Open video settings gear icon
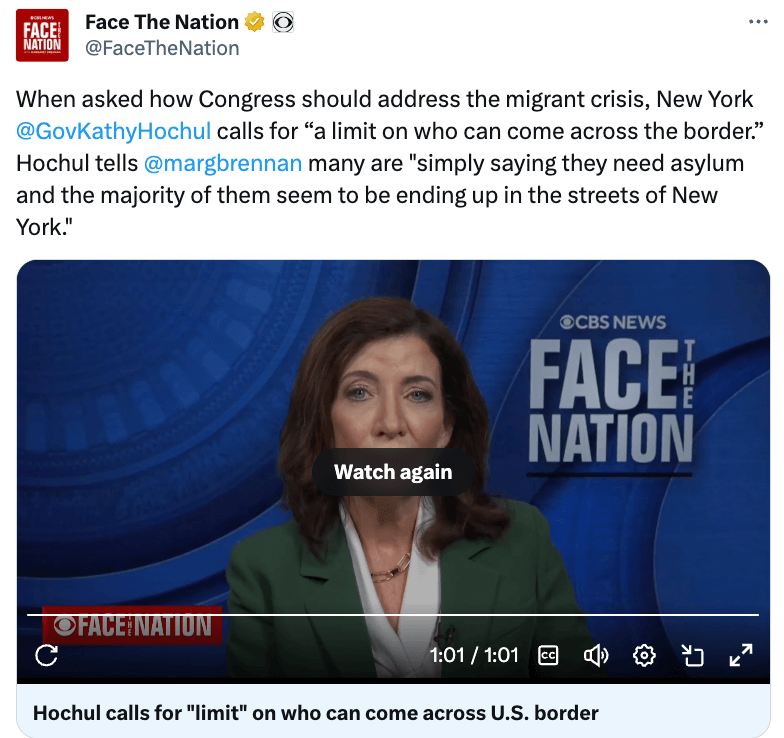 coord(644,655)
